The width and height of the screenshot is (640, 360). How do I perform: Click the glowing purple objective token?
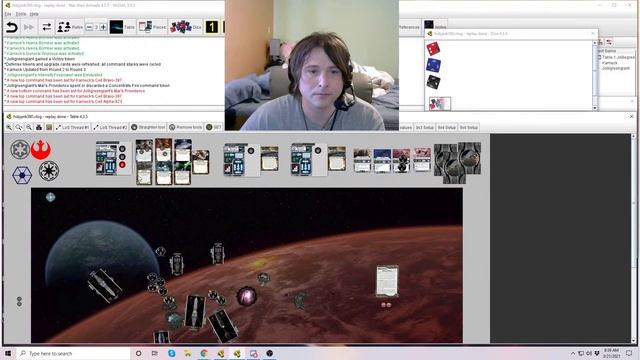pos(247,296)
